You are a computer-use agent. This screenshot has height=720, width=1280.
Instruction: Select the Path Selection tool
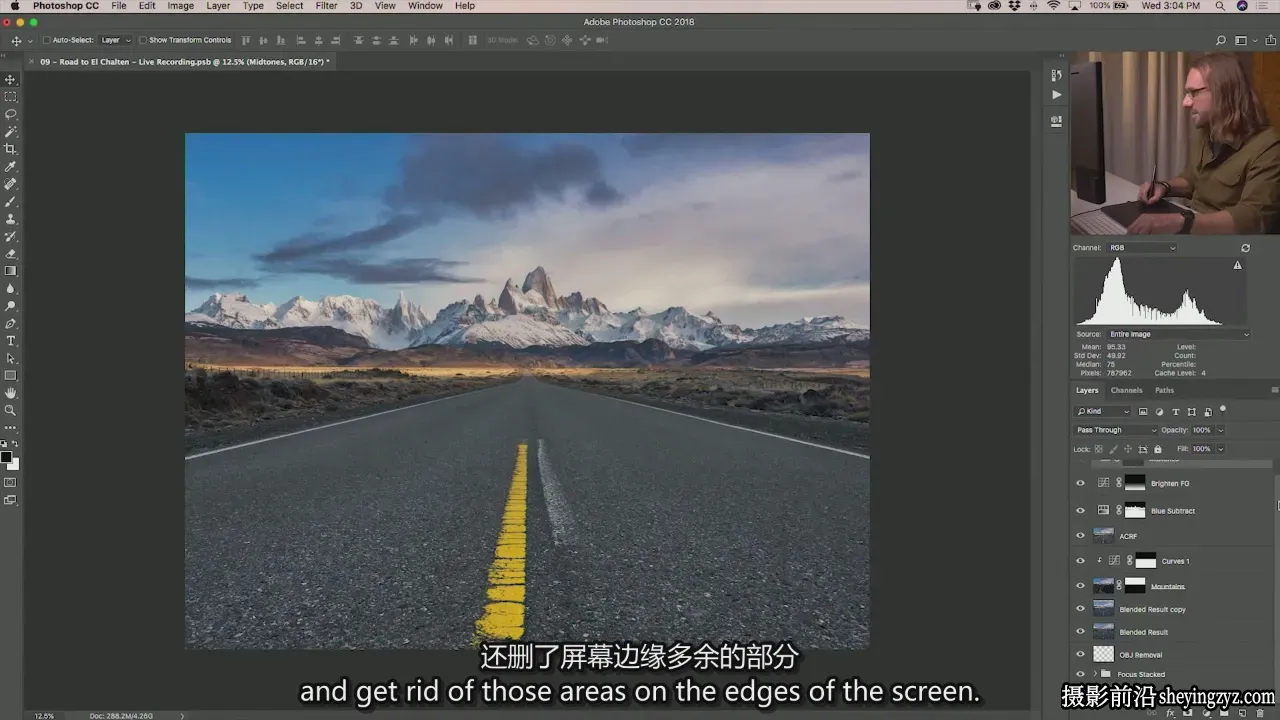pyautogui.click(x=11, y=358)
